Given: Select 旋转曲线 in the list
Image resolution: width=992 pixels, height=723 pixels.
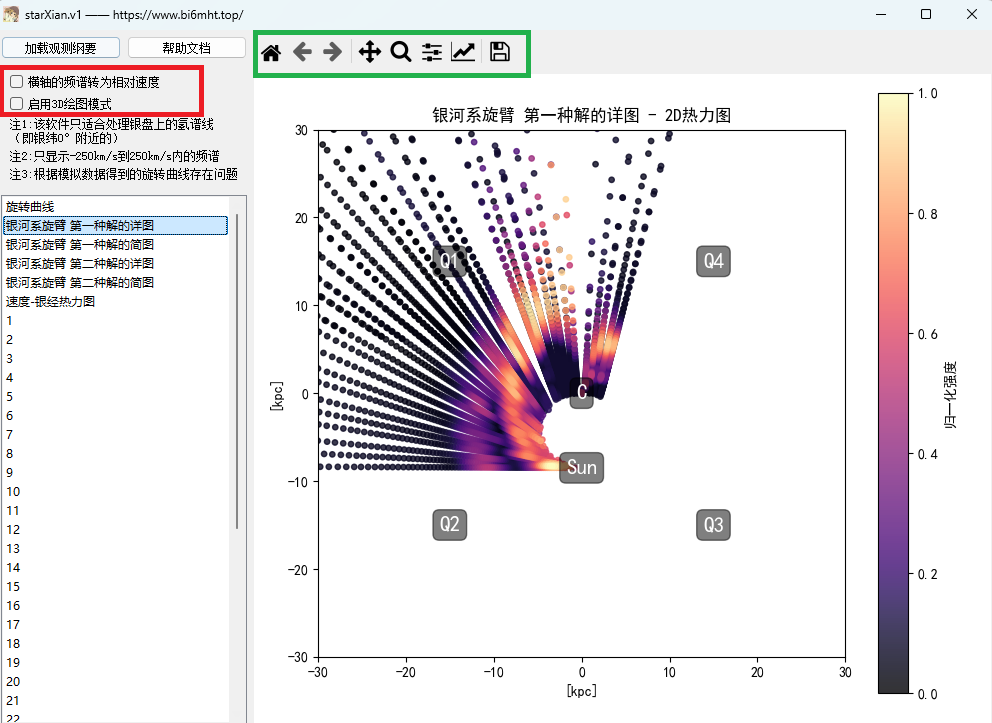Looking at the screenshot, I should click(x=30, y=207).
